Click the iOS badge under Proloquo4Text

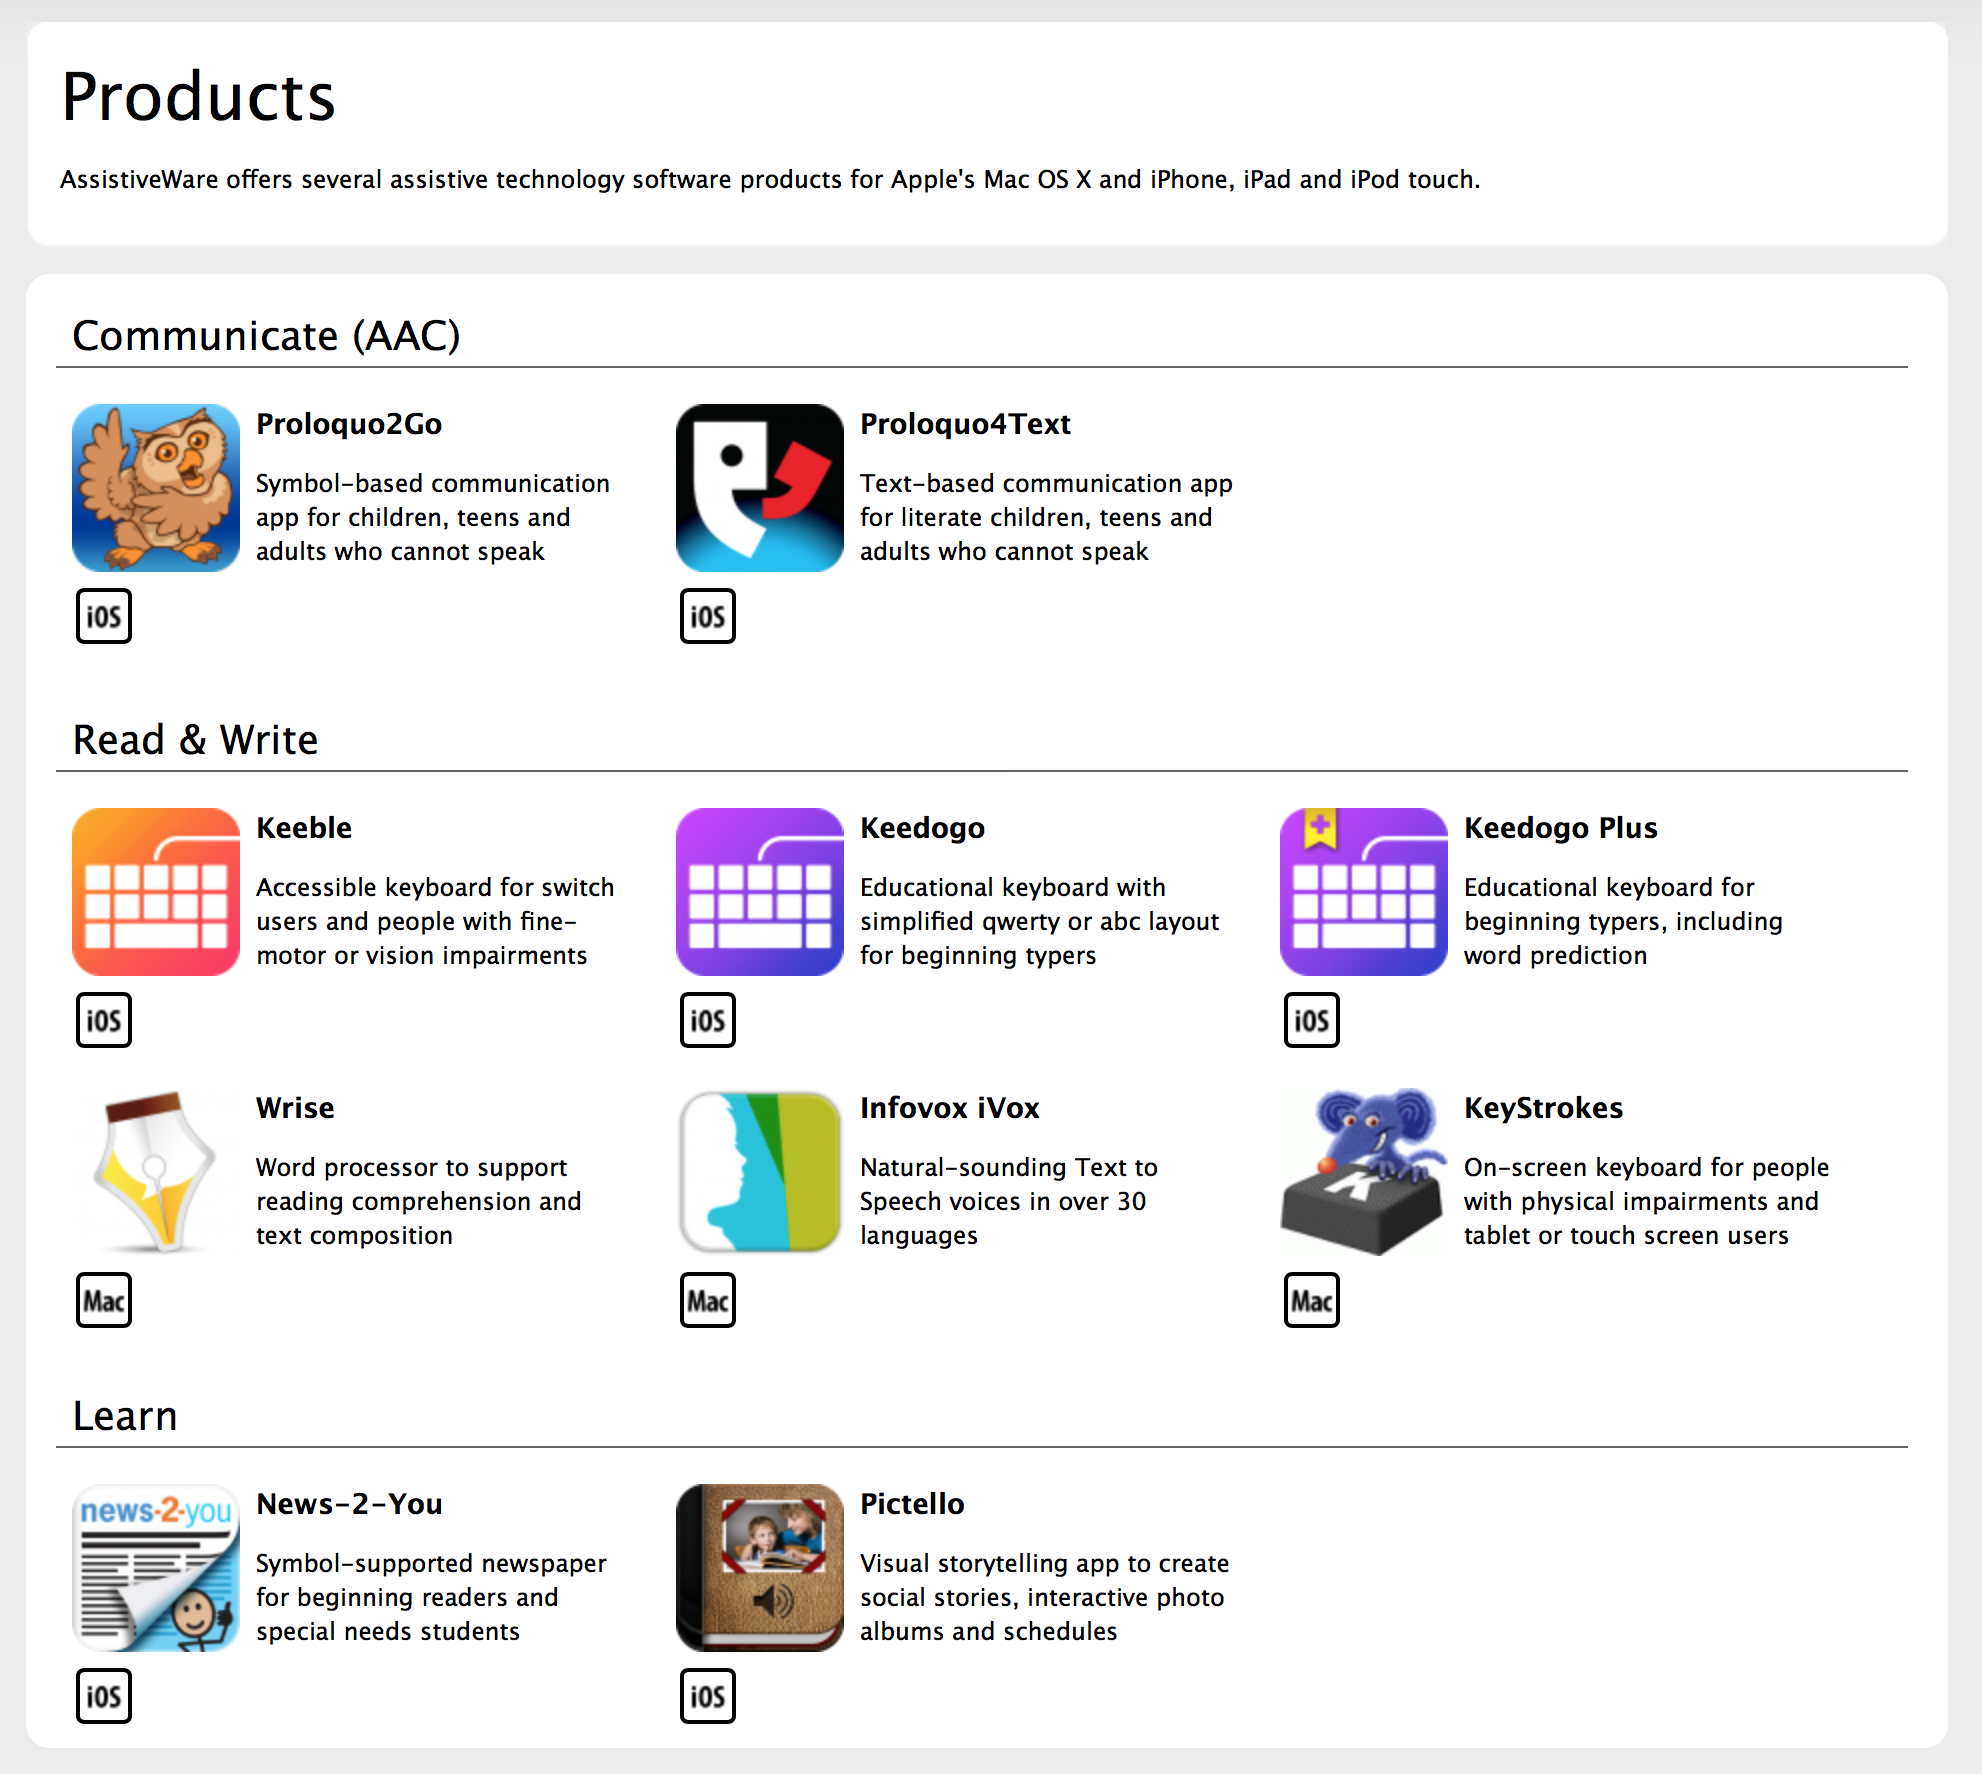[x=708, y=616]
